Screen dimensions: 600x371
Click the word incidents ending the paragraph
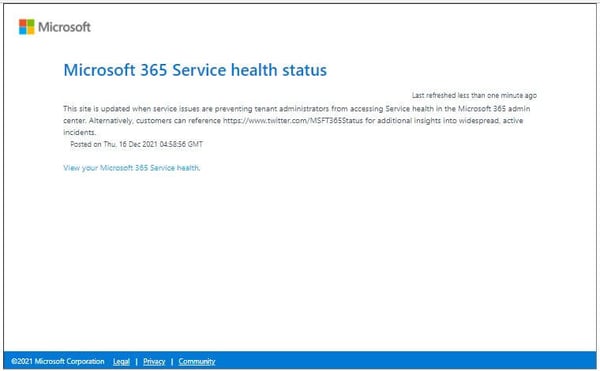pyautogui.click(x=80, y=132)
